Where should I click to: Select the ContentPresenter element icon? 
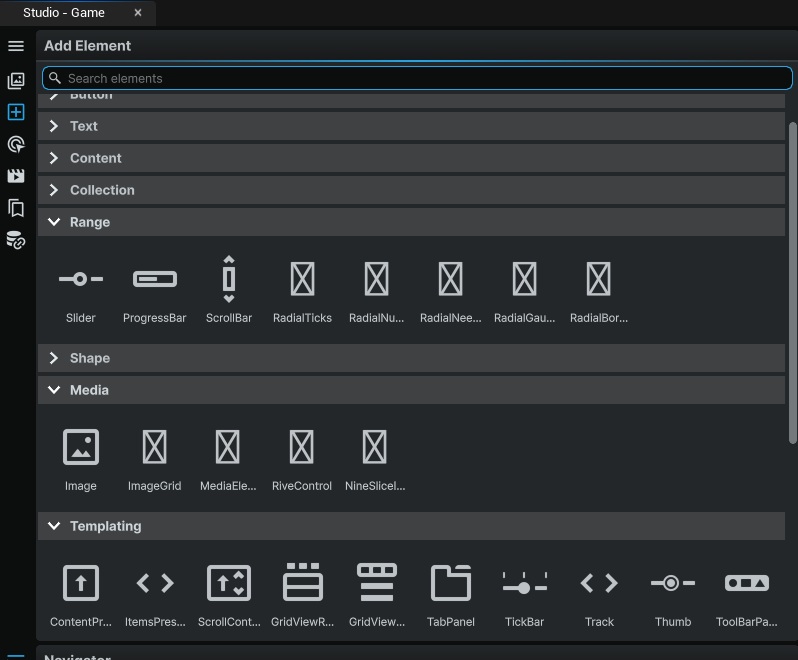(x=80, y=583)
